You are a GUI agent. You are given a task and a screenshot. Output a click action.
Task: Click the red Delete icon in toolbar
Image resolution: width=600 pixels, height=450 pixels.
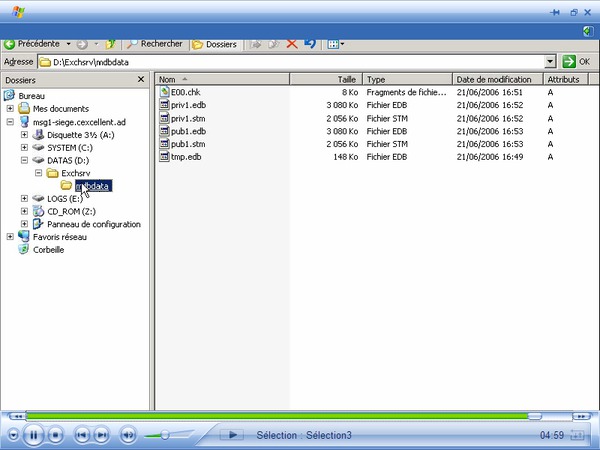[292, 44]
